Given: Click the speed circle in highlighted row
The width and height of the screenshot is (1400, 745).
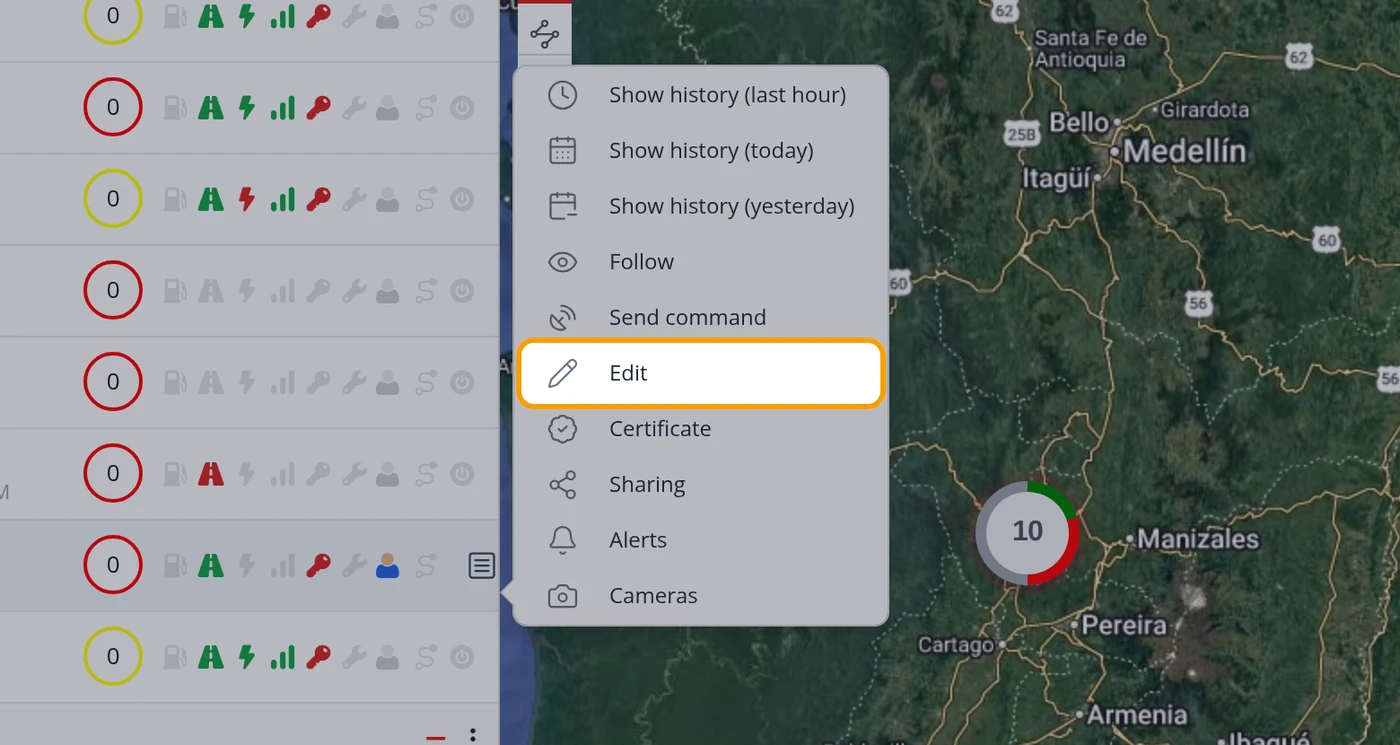Looking at the screenshot, I should coord(113,565).
